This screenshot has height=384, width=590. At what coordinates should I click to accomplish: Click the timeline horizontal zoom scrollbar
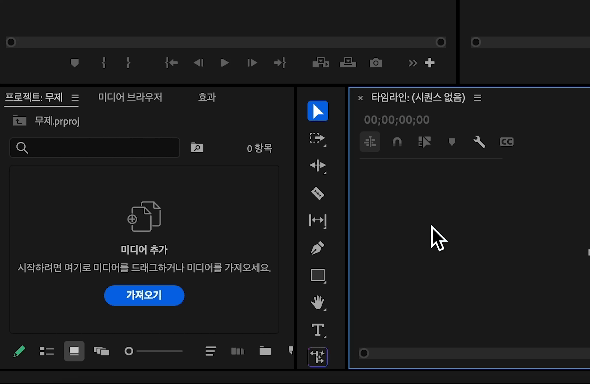474,353
